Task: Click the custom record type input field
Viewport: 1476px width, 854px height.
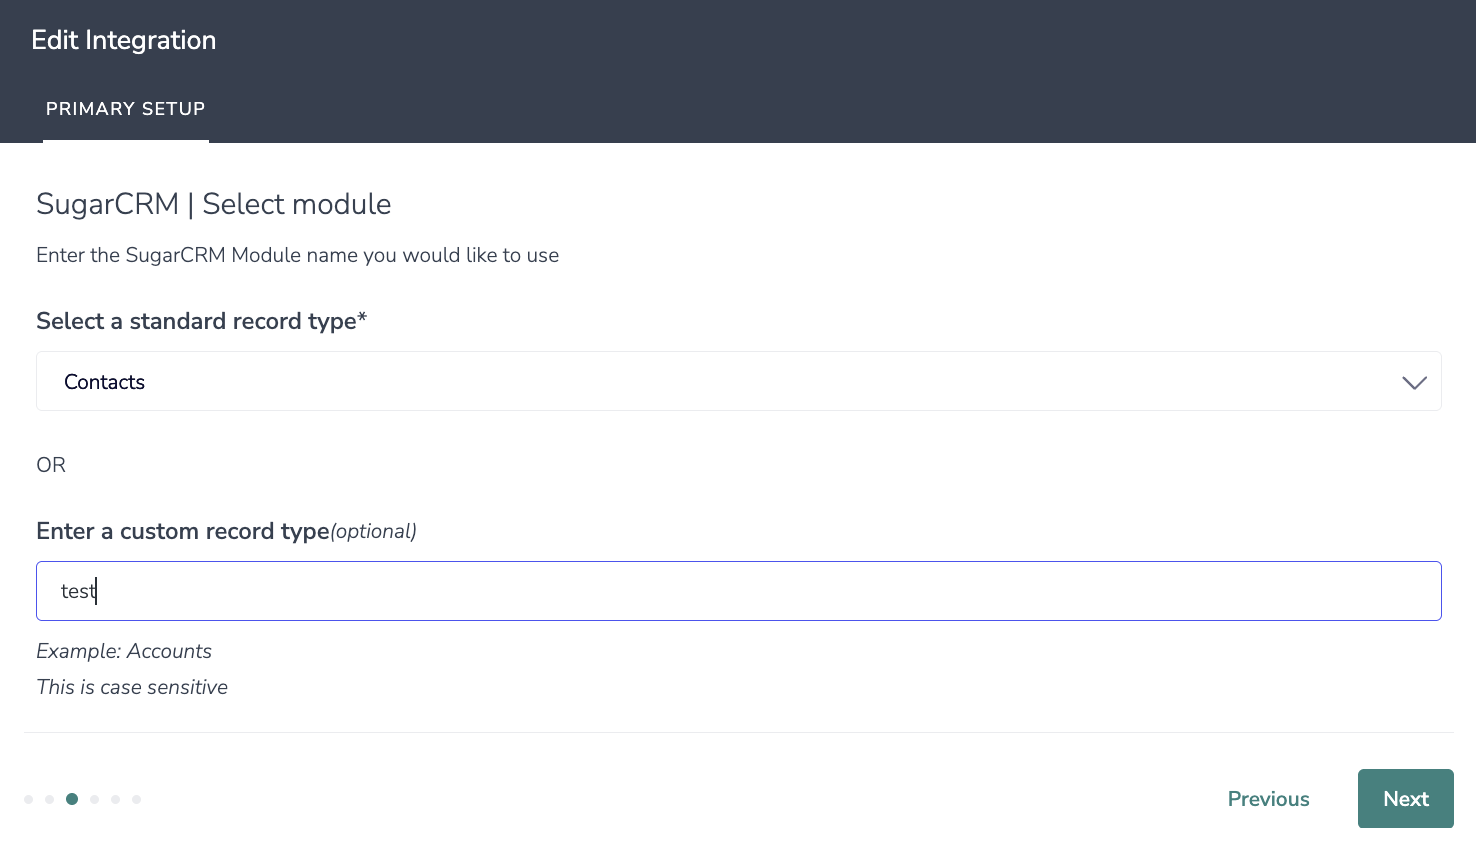Action: click(x=738, y=591)
